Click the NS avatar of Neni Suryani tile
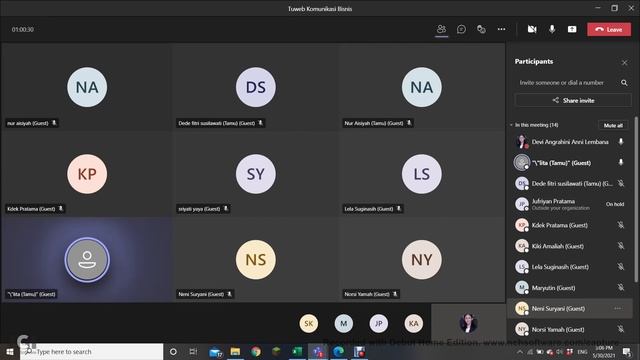 click(256, 260)
